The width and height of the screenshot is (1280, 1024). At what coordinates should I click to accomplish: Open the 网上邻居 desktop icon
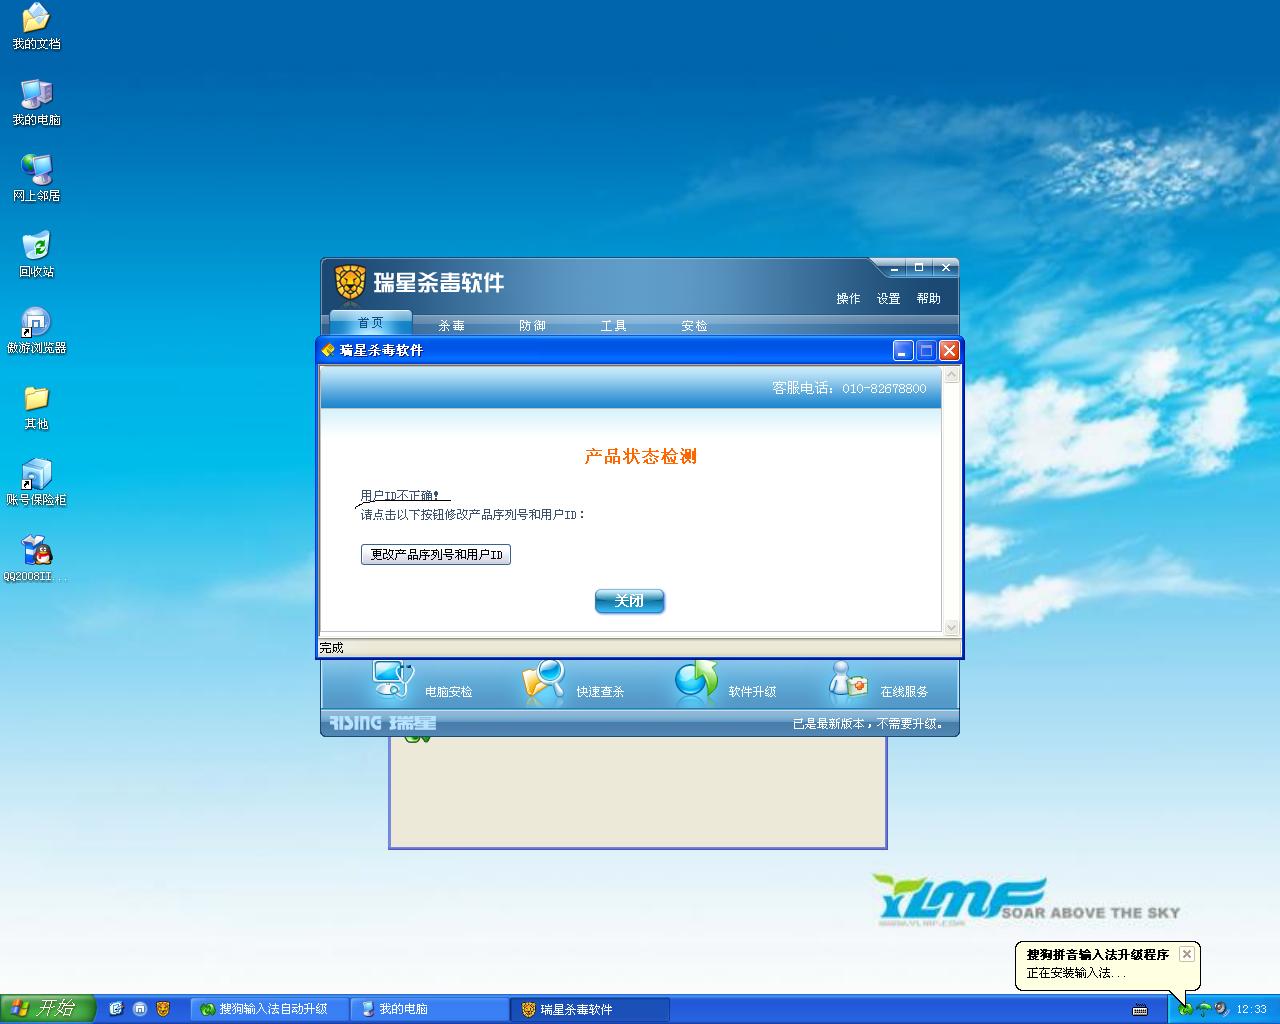[x=36, y=179]
